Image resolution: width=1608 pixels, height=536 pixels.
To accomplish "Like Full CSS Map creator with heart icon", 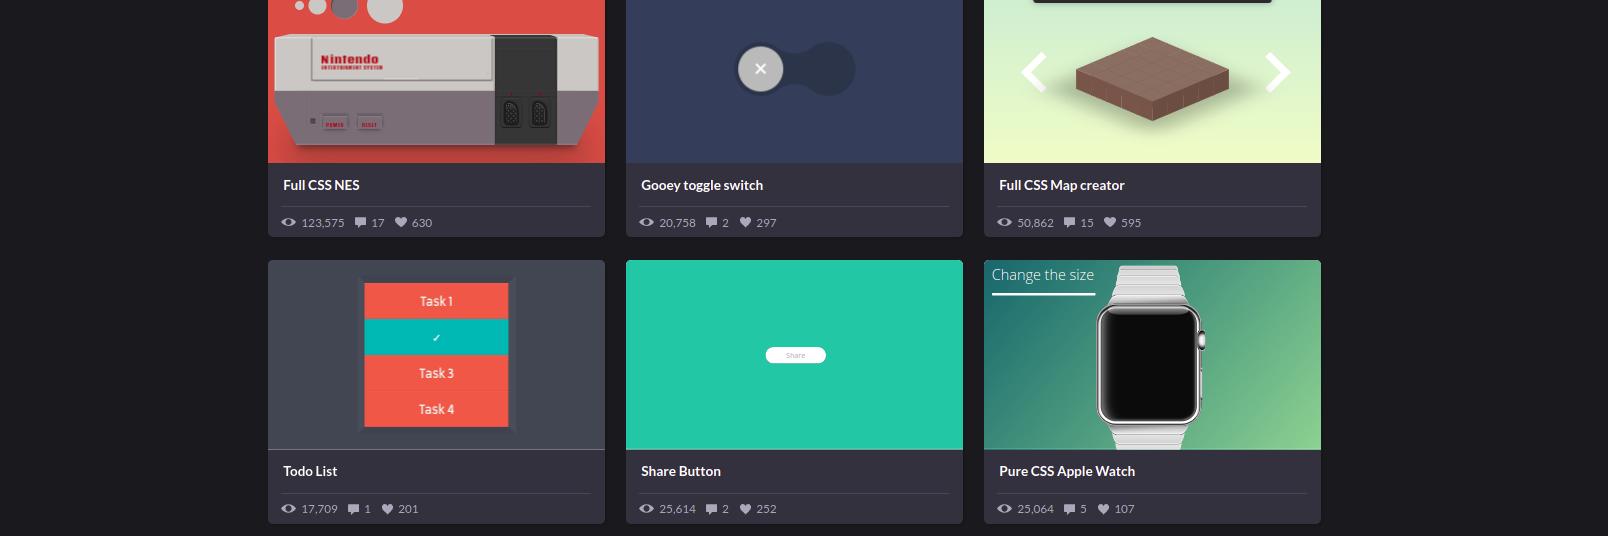I will tap(1110, 222).
